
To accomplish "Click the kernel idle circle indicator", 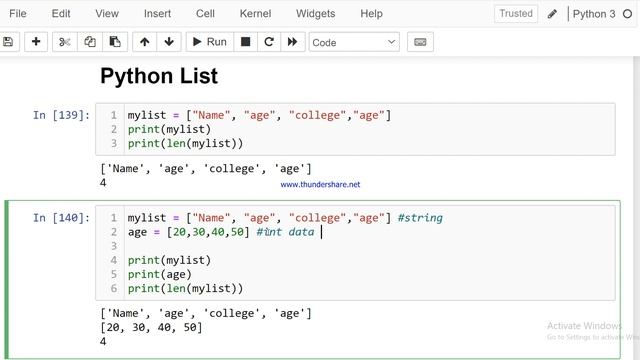I will pos(627,14).
